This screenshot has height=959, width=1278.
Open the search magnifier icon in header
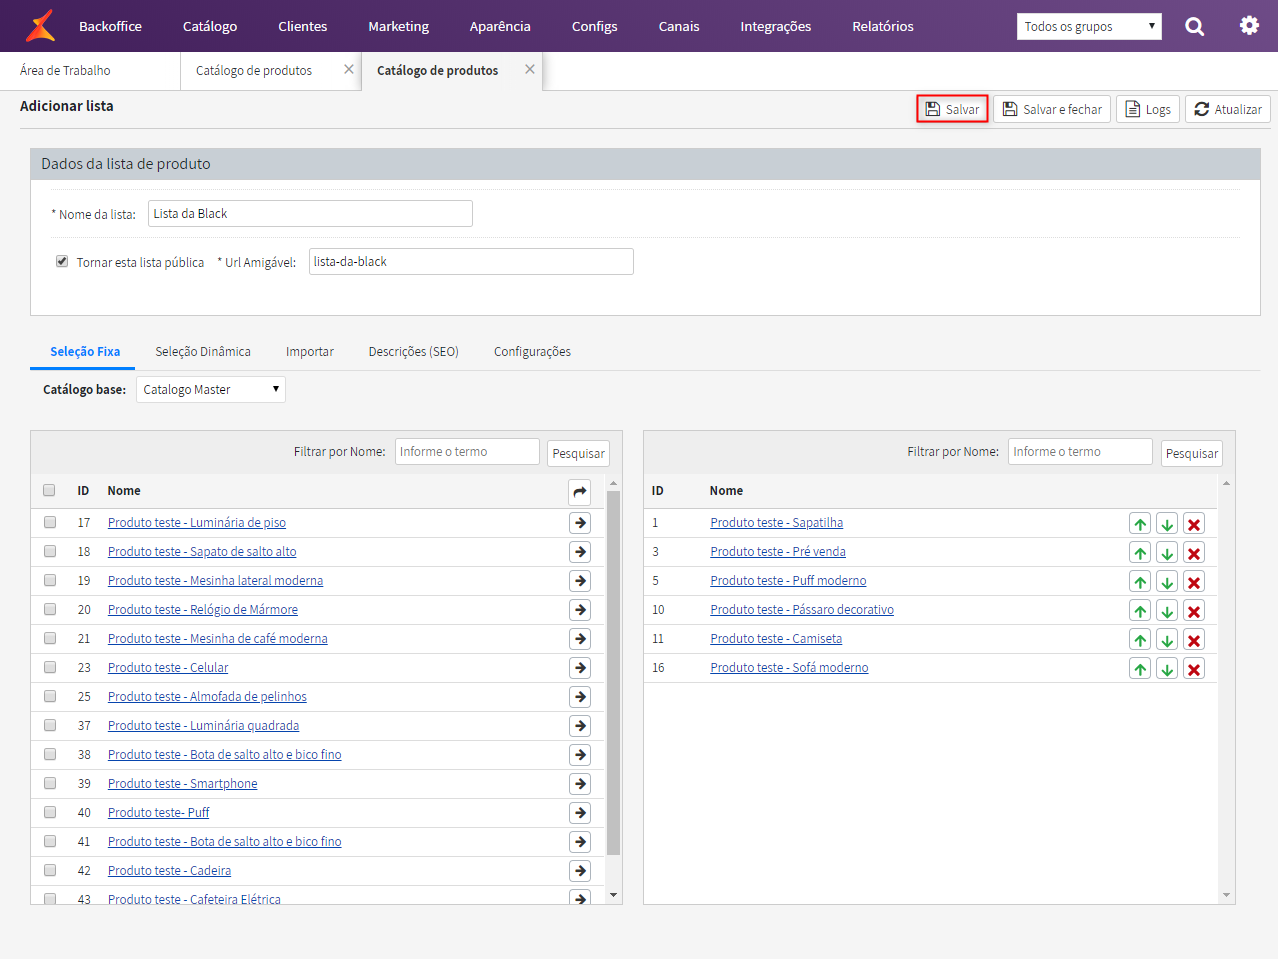[x=1195, y=26]
